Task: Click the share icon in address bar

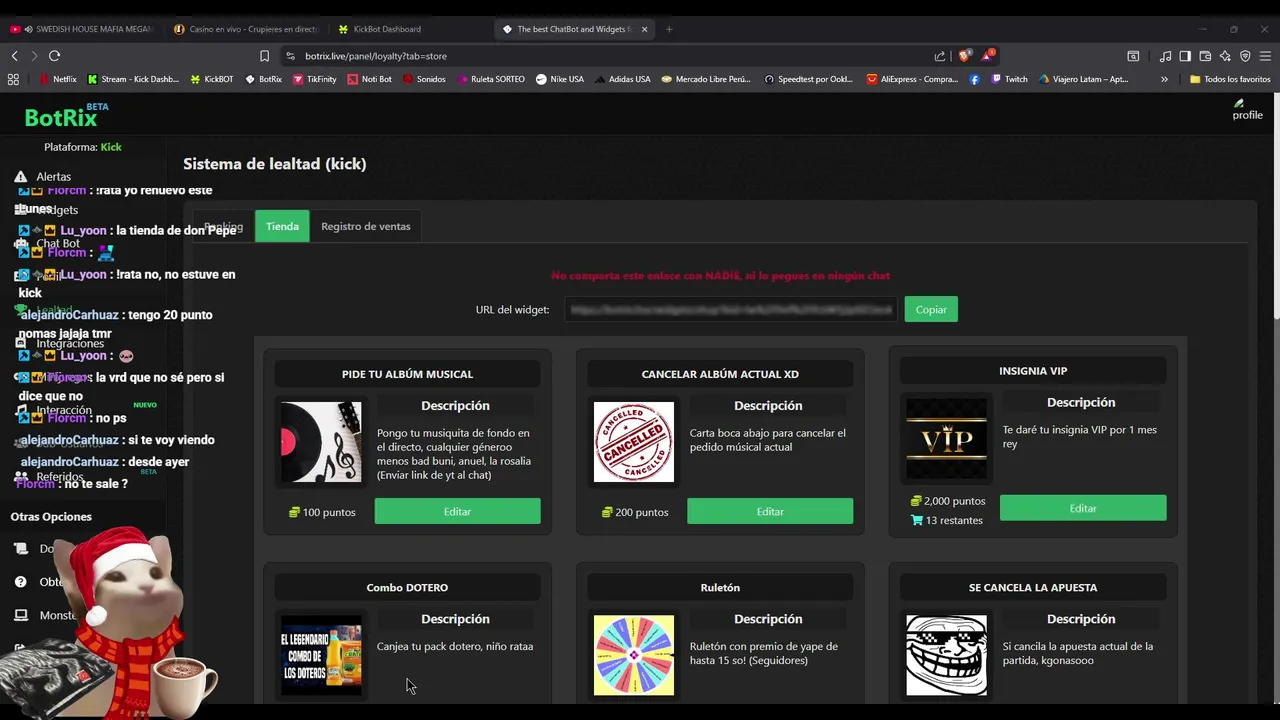Action: click(940, 56)
